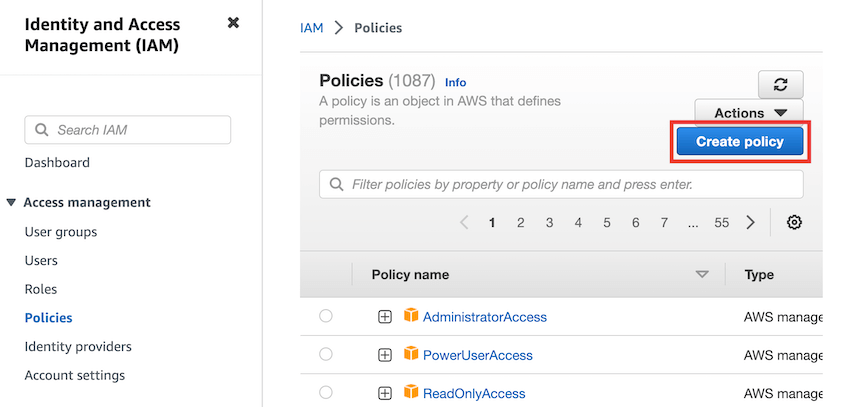Jump to page 55 of policies
The height and width of the screenshot is (407, 845).
tap(722, 223)
